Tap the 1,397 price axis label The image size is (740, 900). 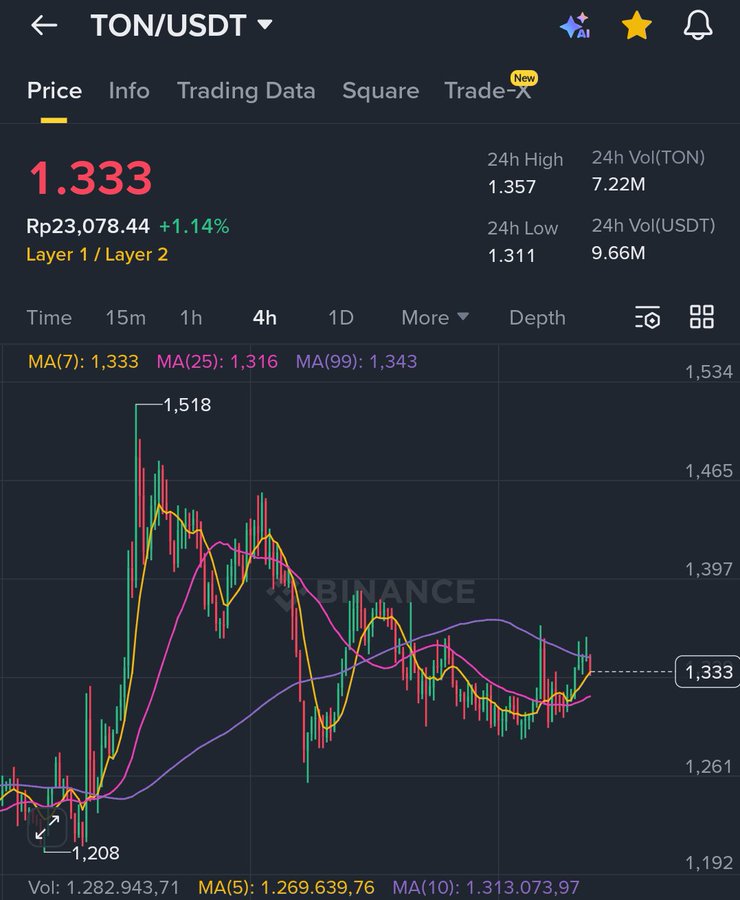(708, 569)
